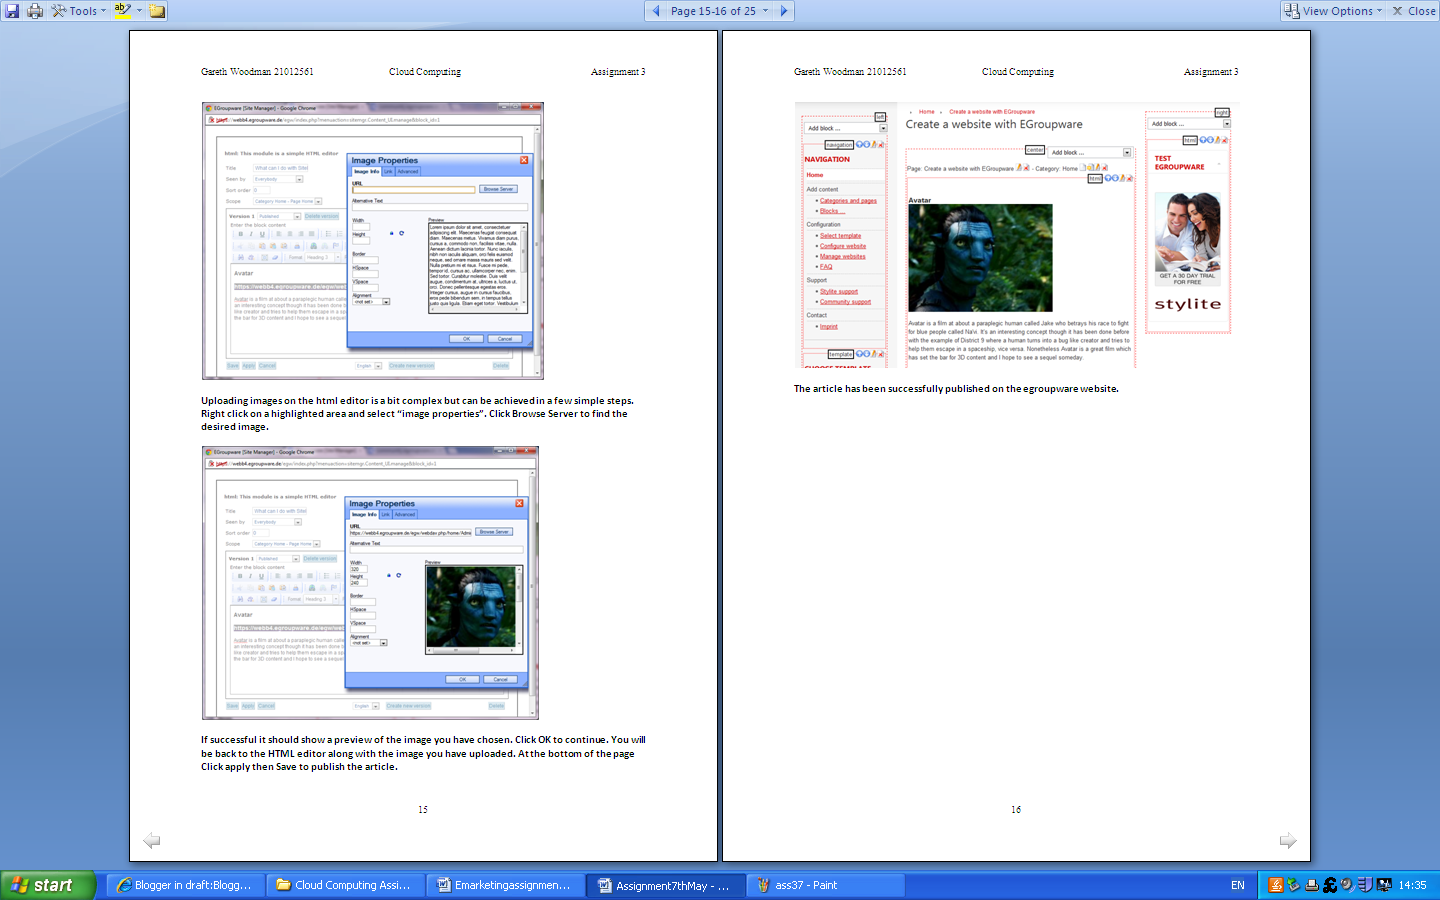Image resolution: width=1440 pixels, height=900 pixels.
Task: Click the 14:35 system clock
Action: click(x=1412, y=885)
